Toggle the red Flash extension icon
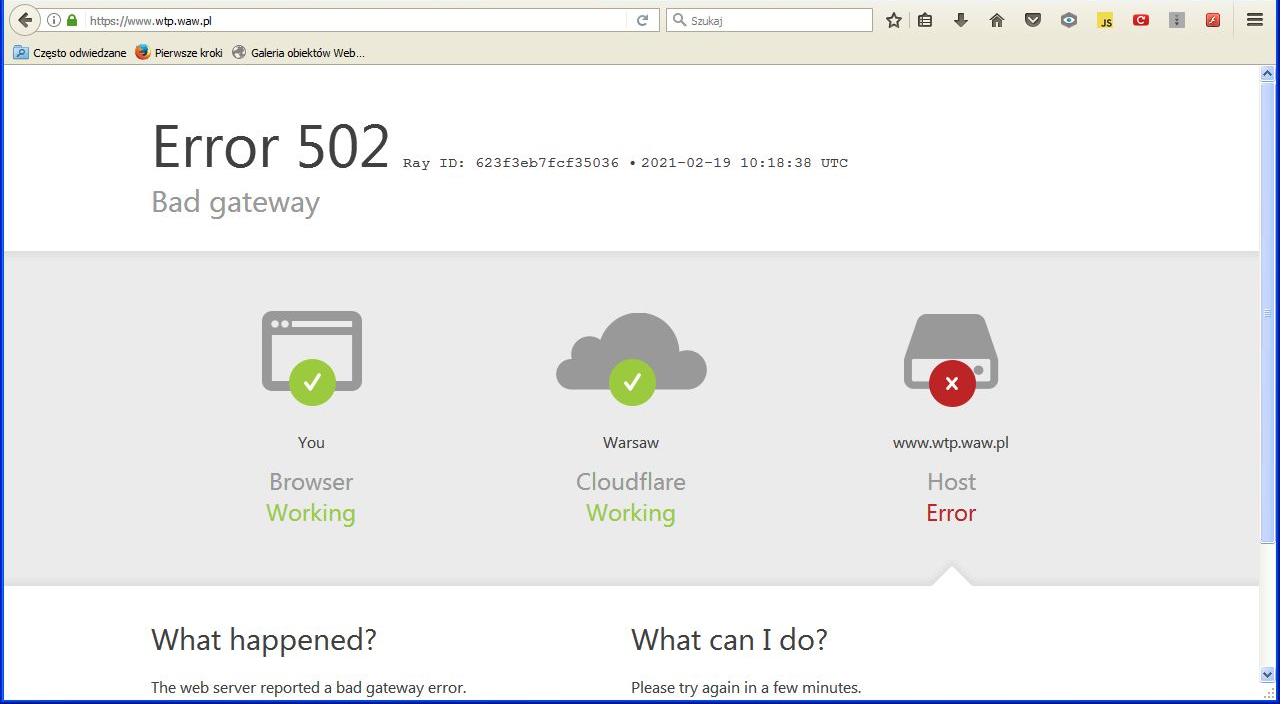Screen dimensions: 1281x704 click(1213, 20)
